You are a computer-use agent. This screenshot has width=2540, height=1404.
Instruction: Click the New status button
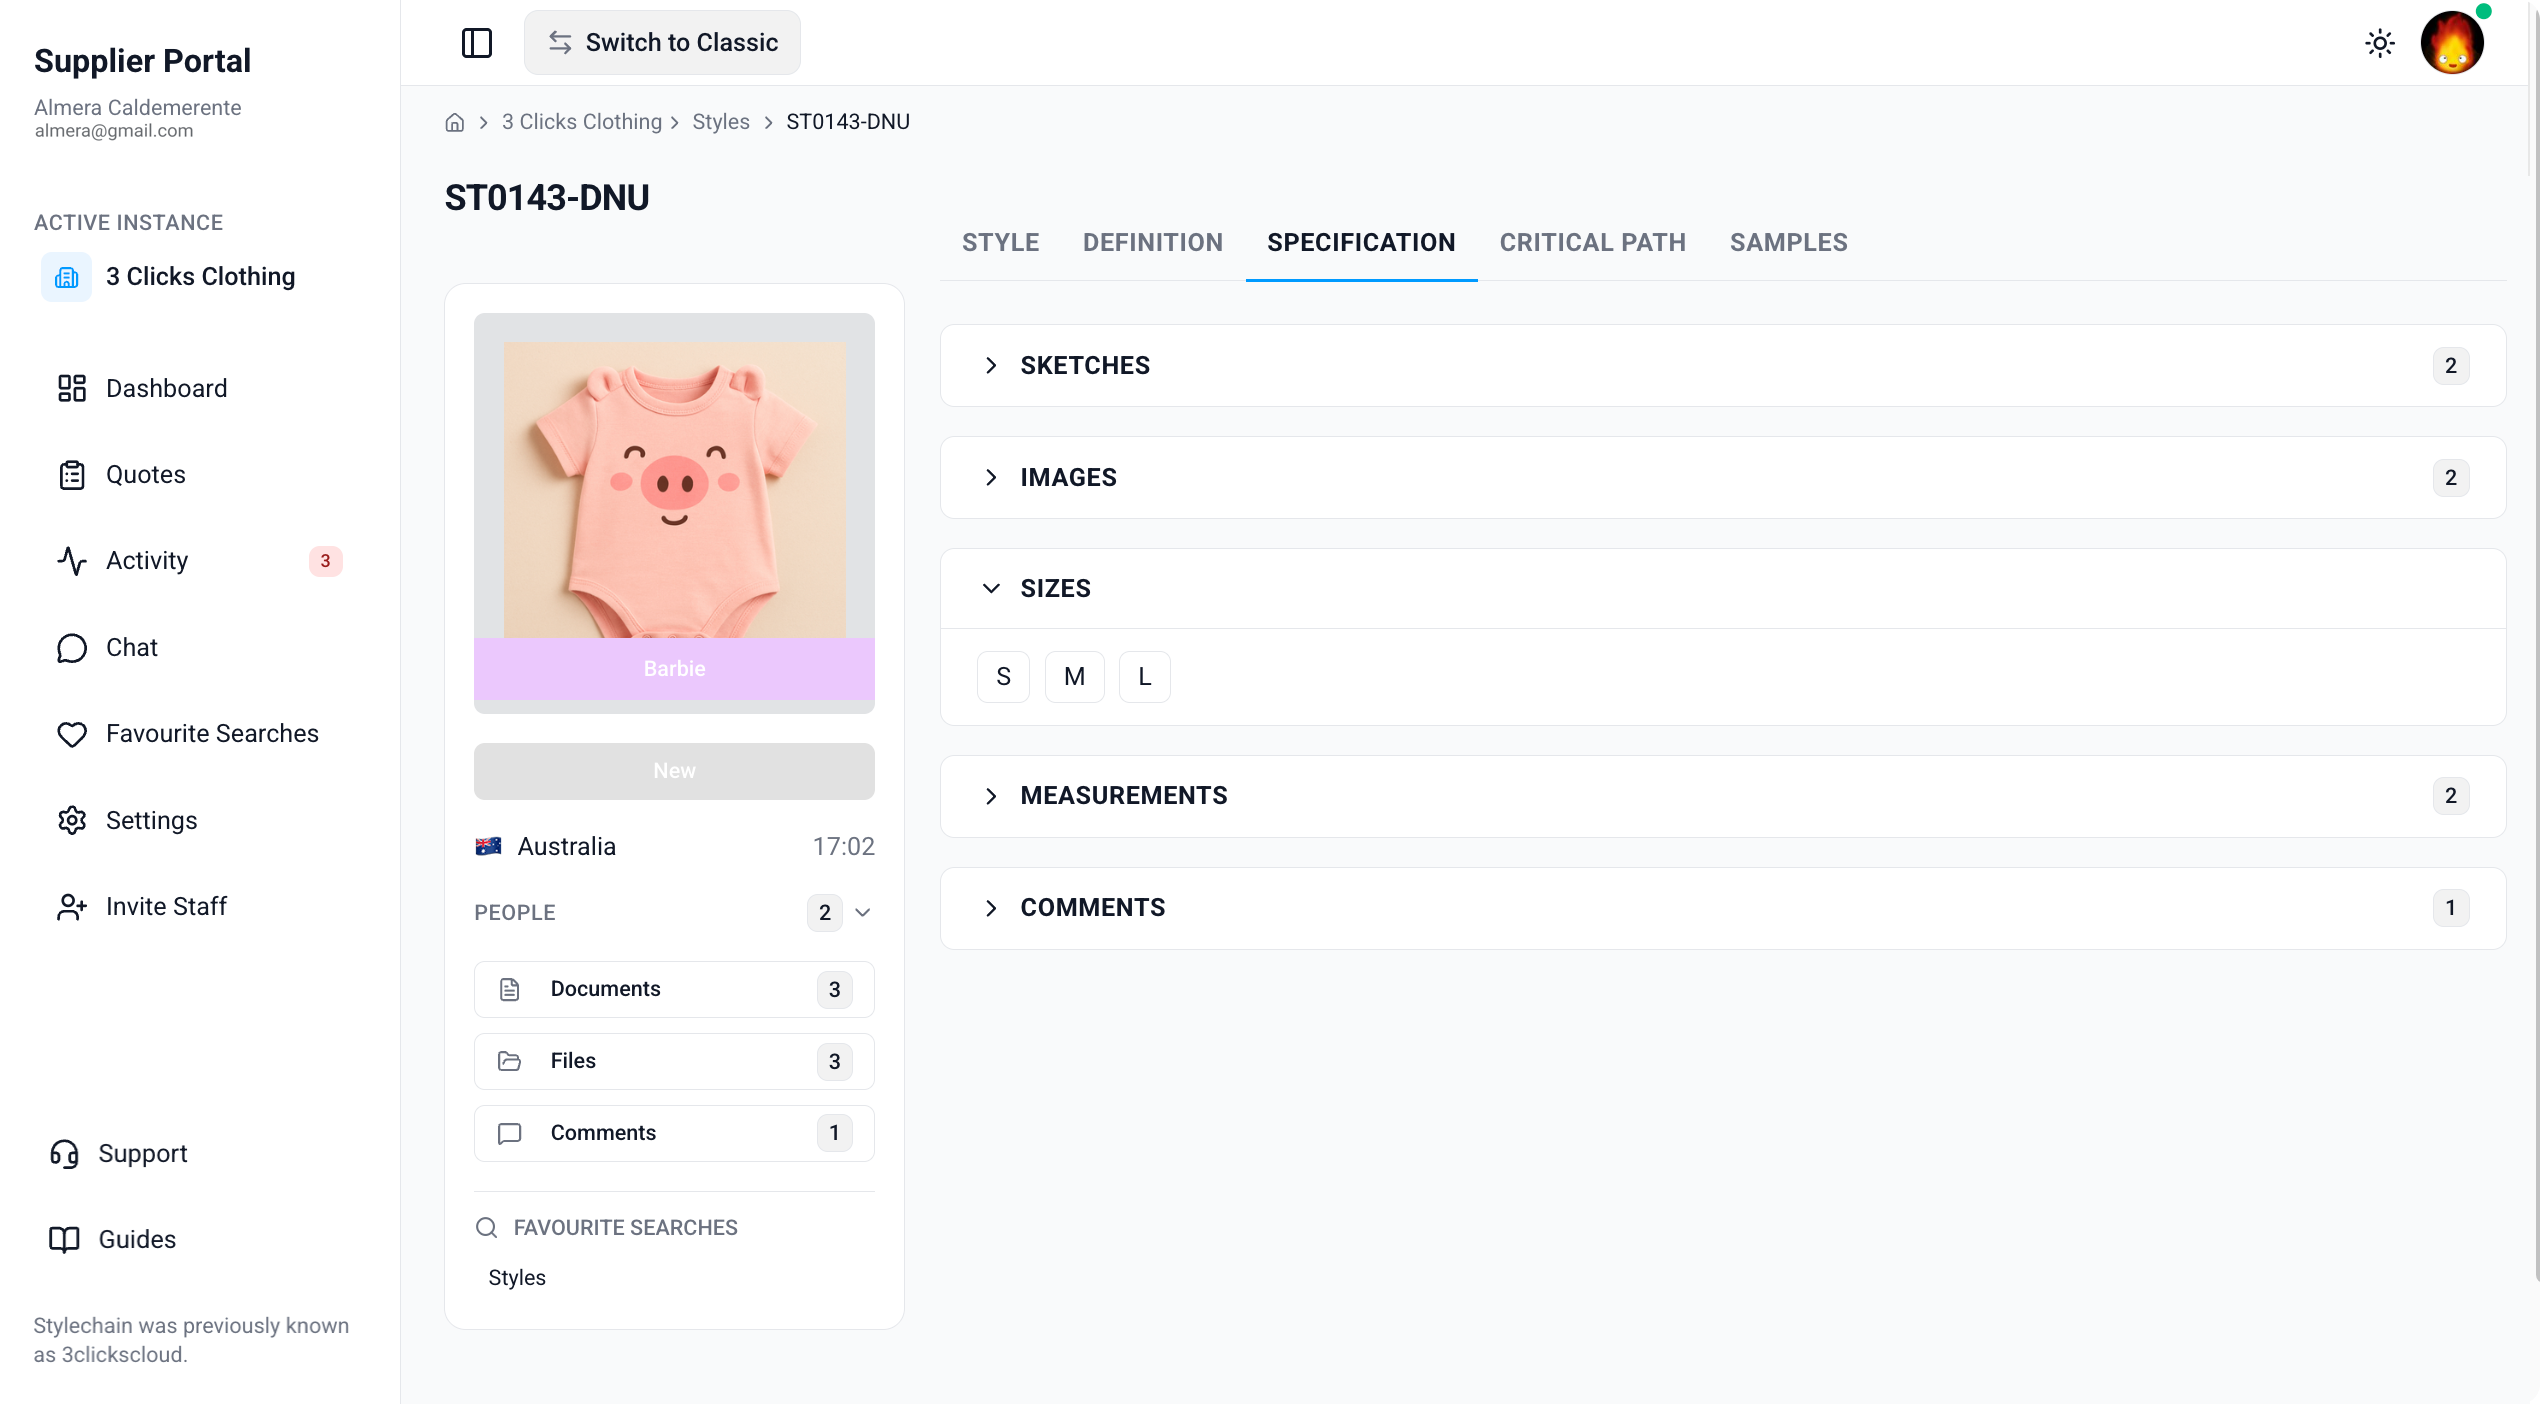pyautogui.click(x=674, y=771)
